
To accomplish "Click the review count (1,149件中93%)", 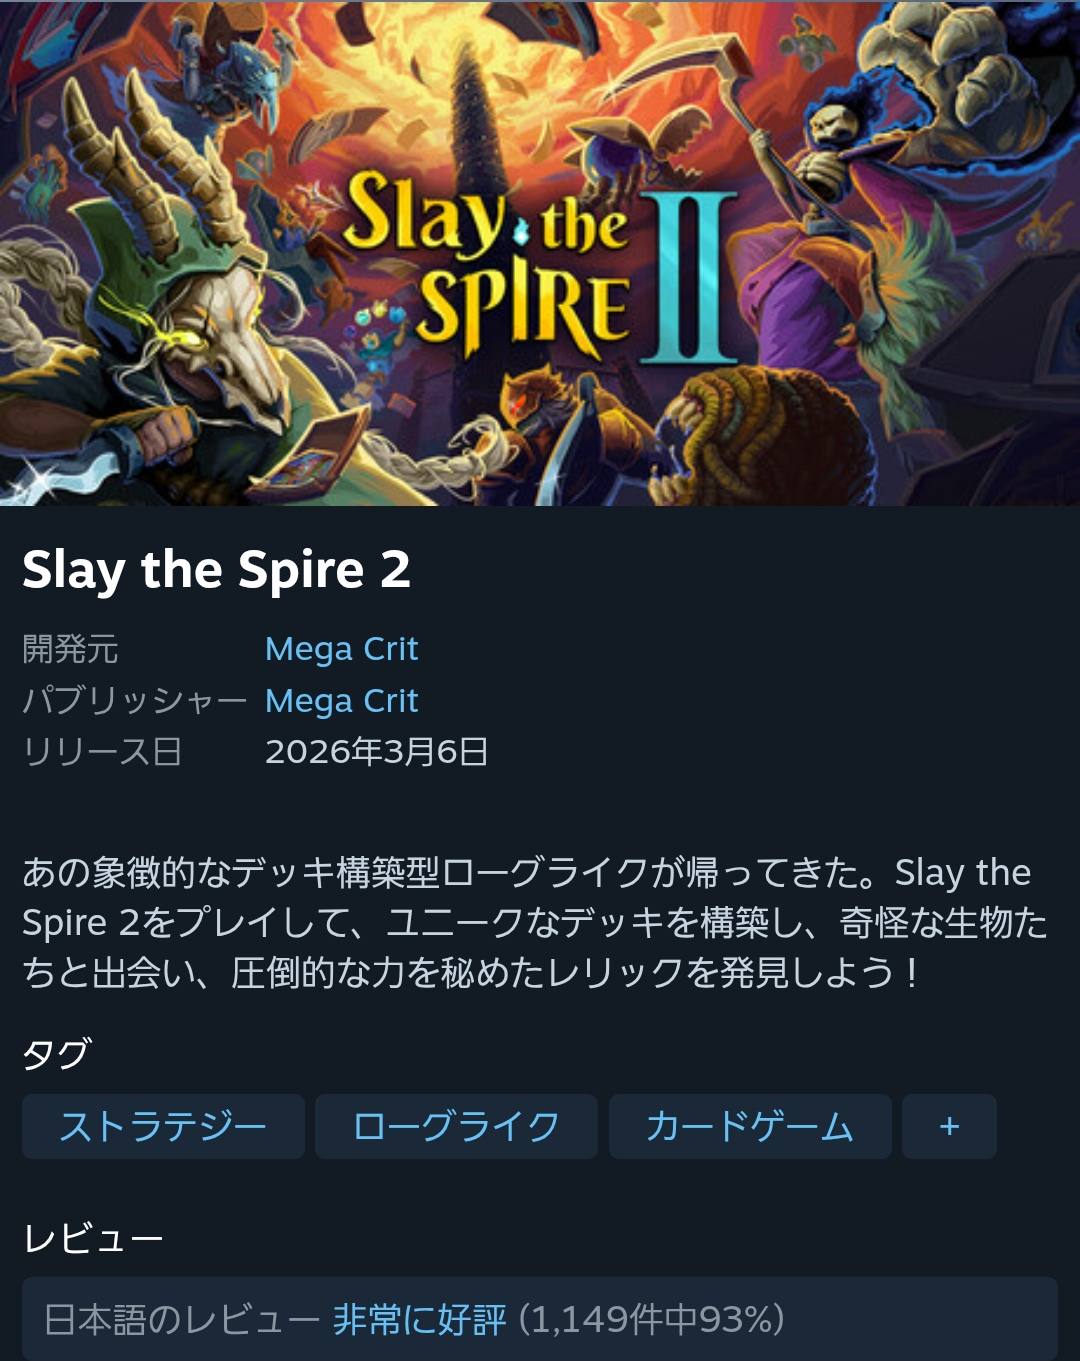I will pos(651,1319).
